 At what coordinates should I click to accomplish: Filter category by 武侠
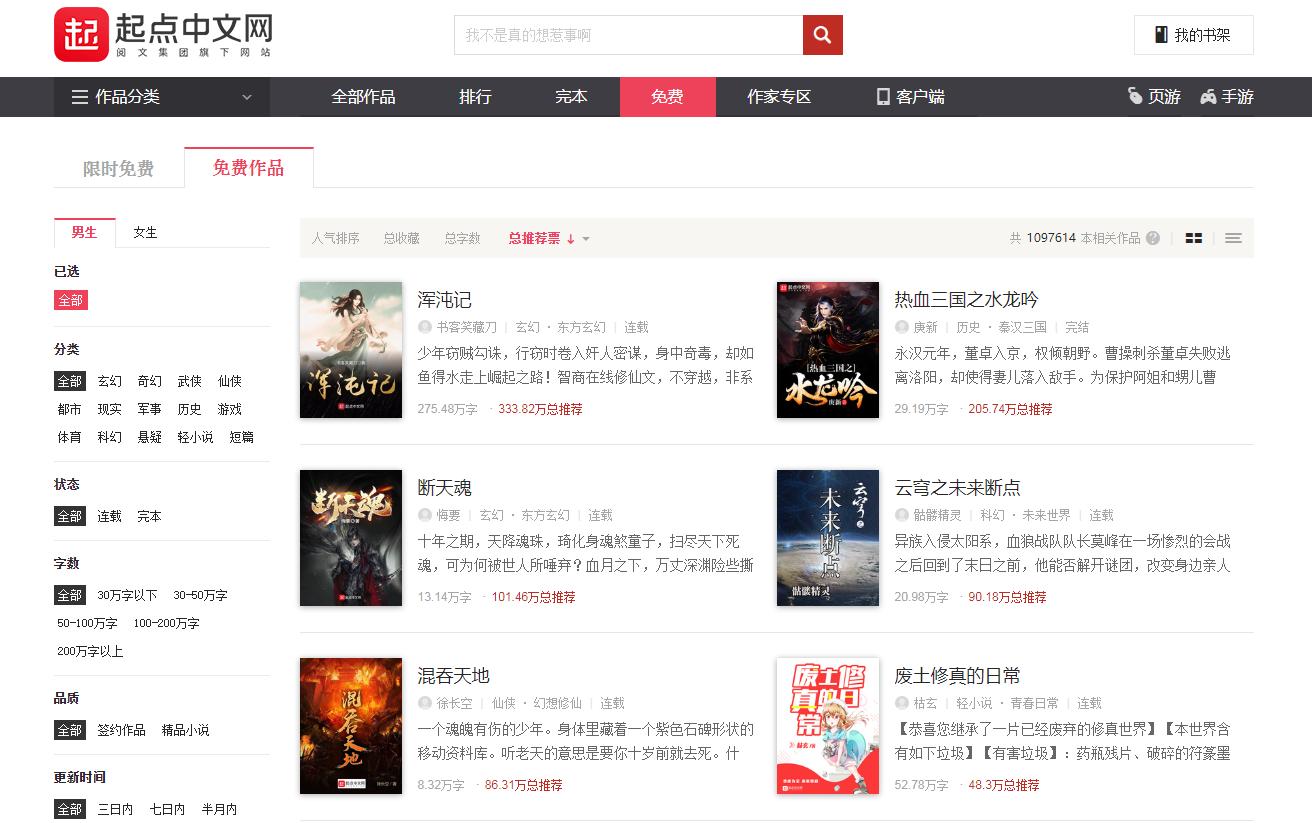pyautogui.click(x=190, y=381)
